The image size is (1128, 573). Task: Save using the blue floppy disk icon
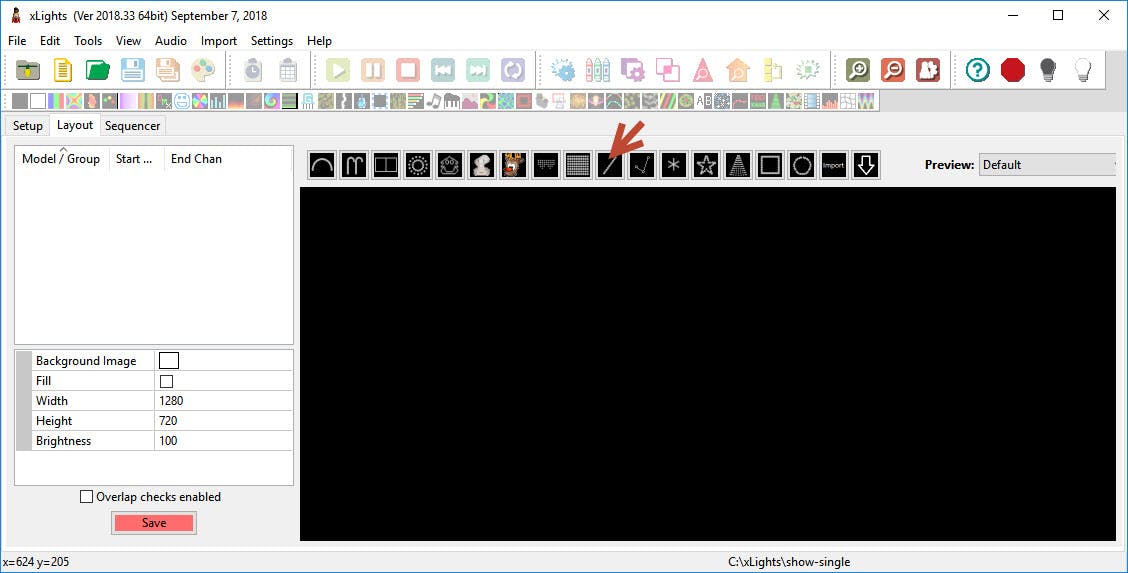click(x=132, y=70)
